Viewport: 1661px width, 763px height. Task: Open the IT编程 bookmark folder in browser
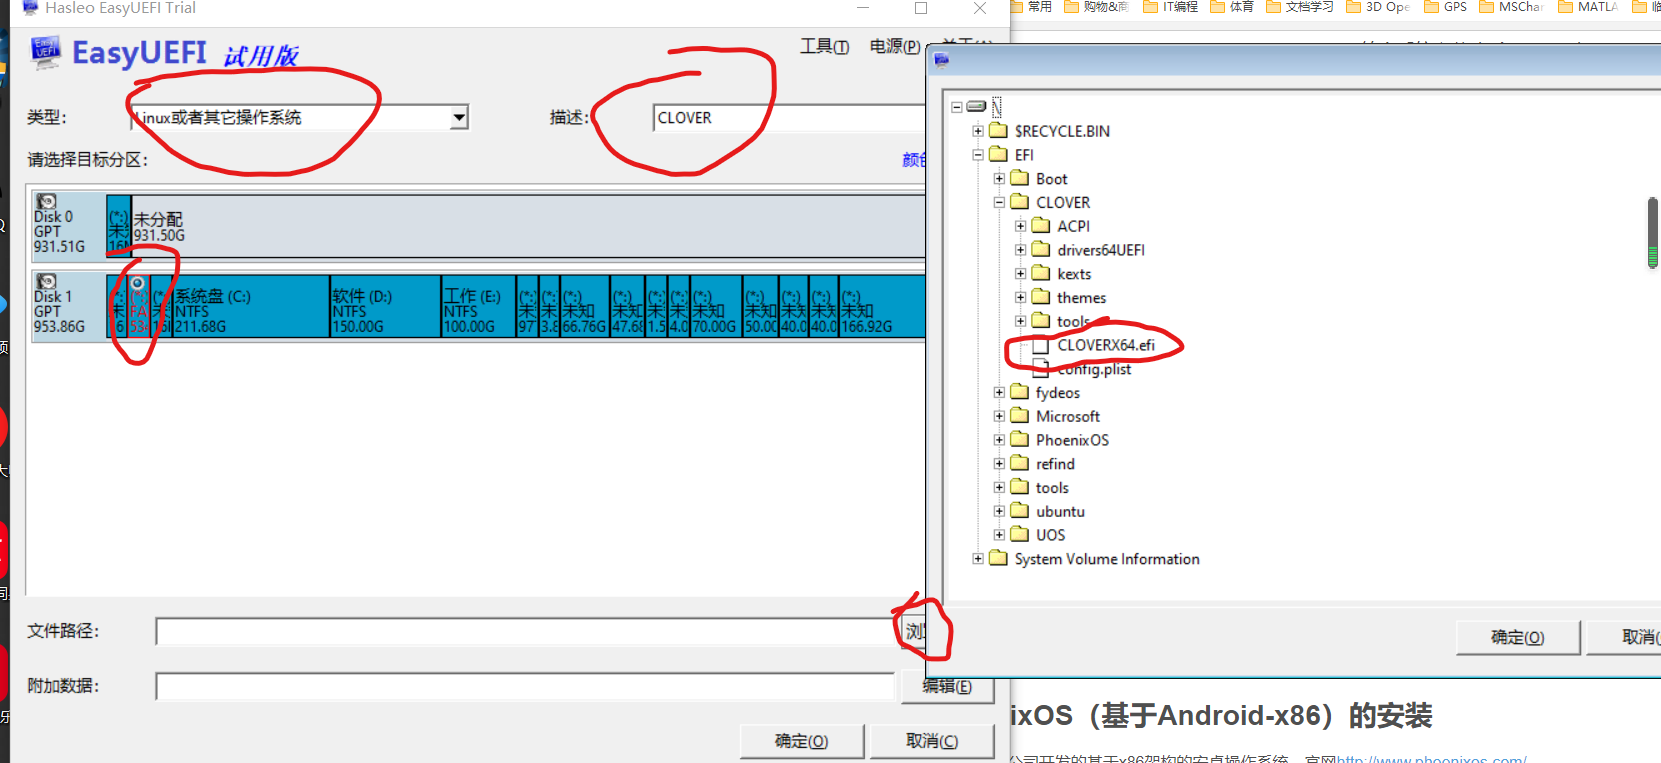(x=1170, y=6)
